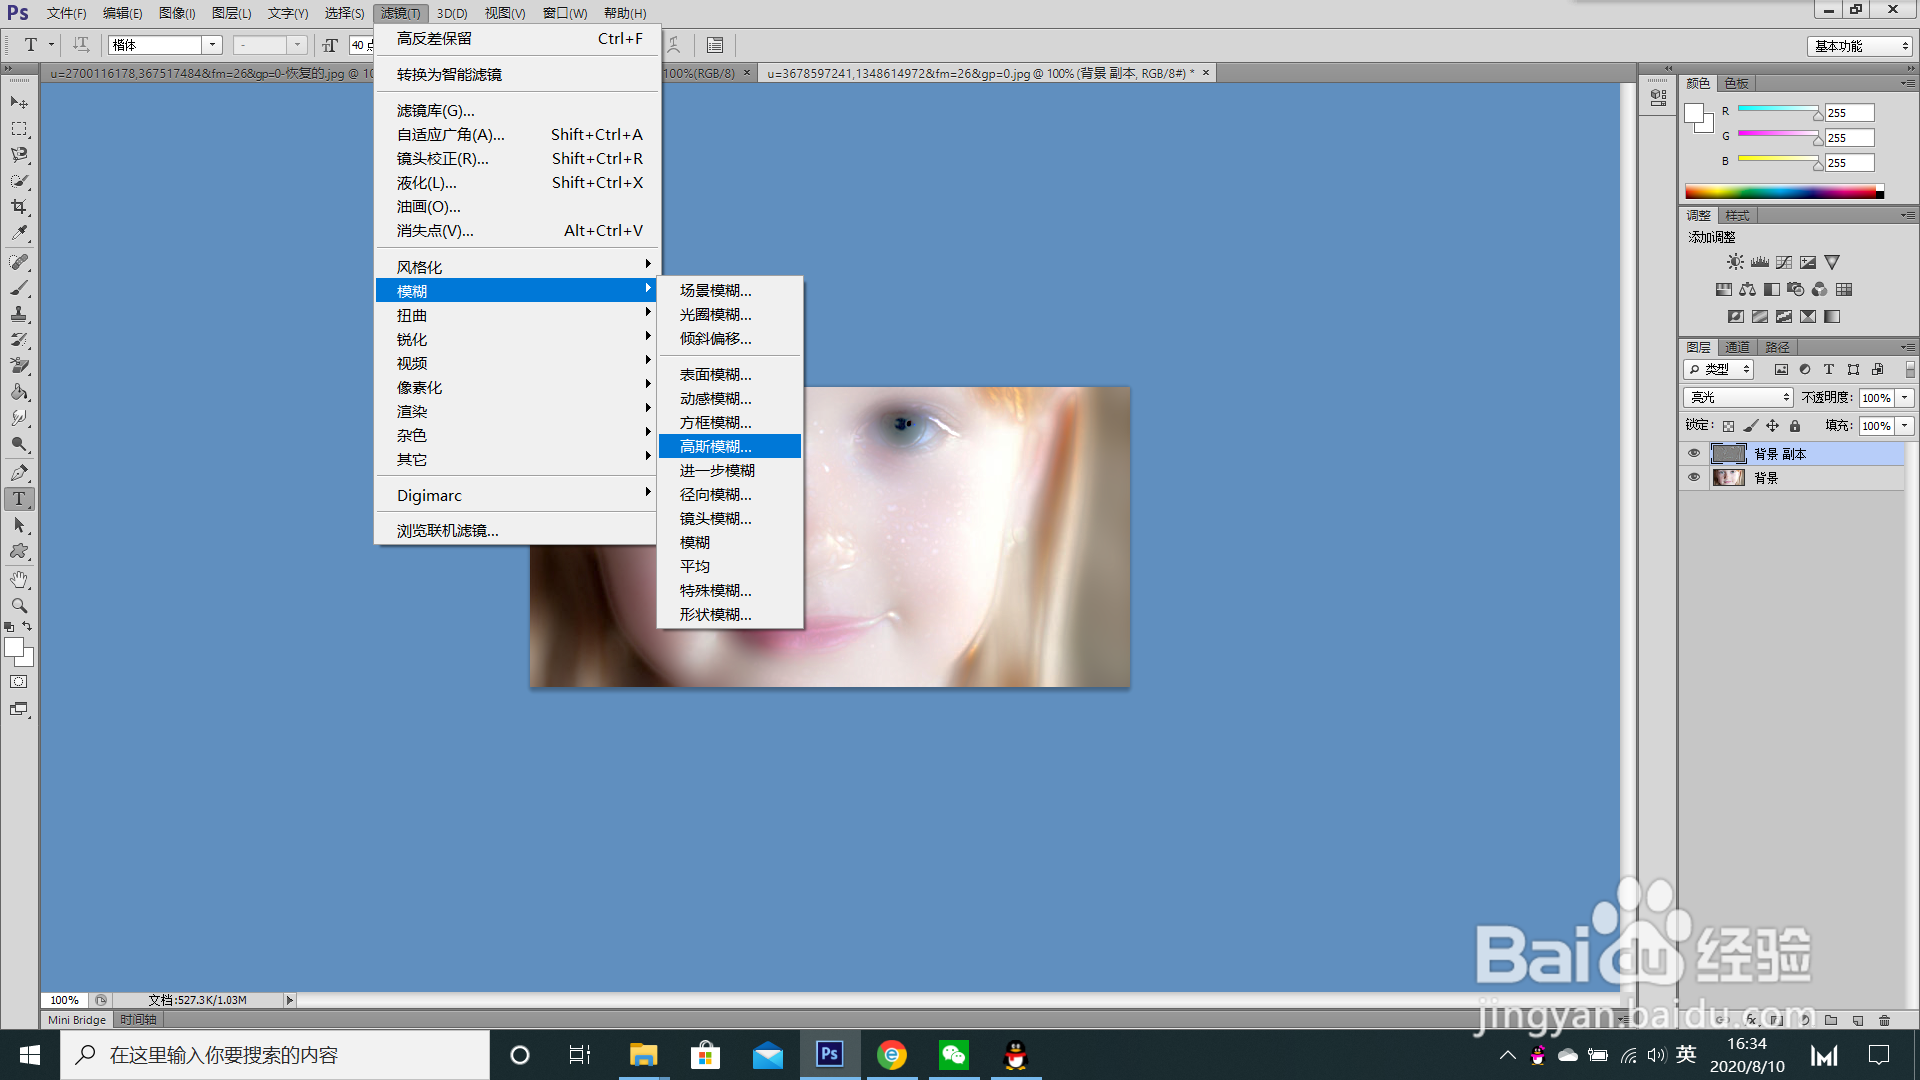Switch to the 通道 tab
The image size is (1920, 1080).
point(1737,347)
